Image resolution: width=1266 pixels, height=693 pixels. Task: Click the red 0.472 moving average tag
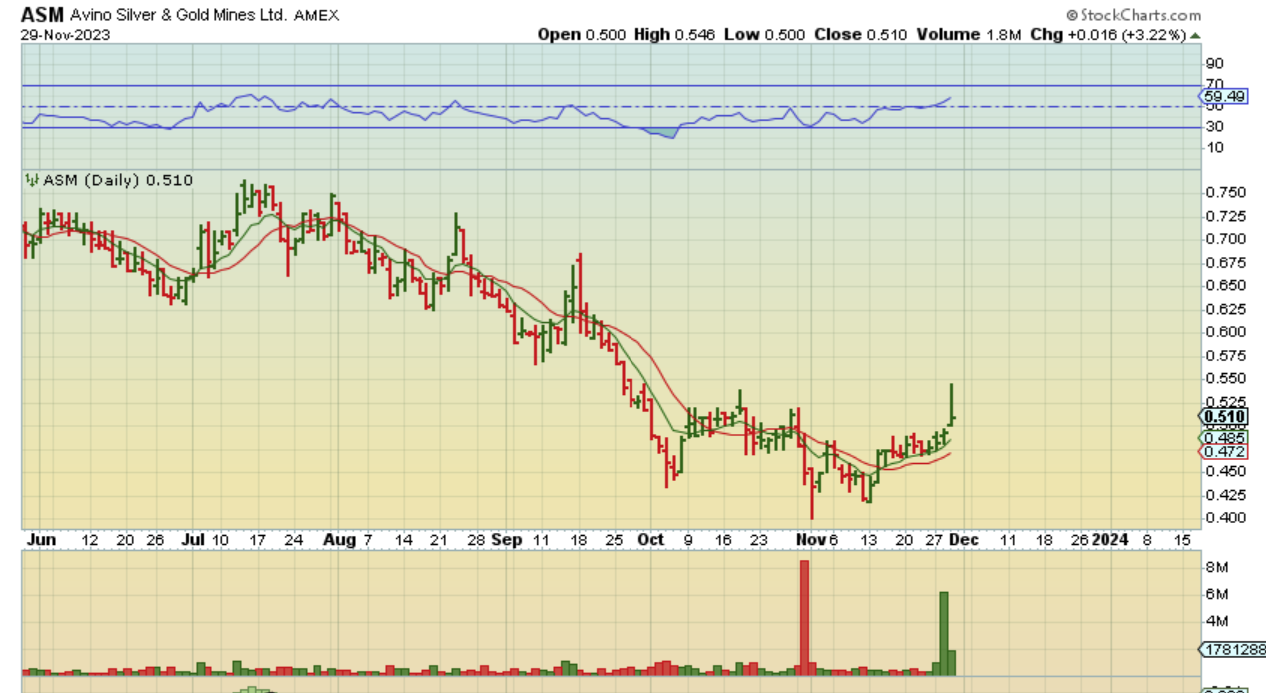1222,452
